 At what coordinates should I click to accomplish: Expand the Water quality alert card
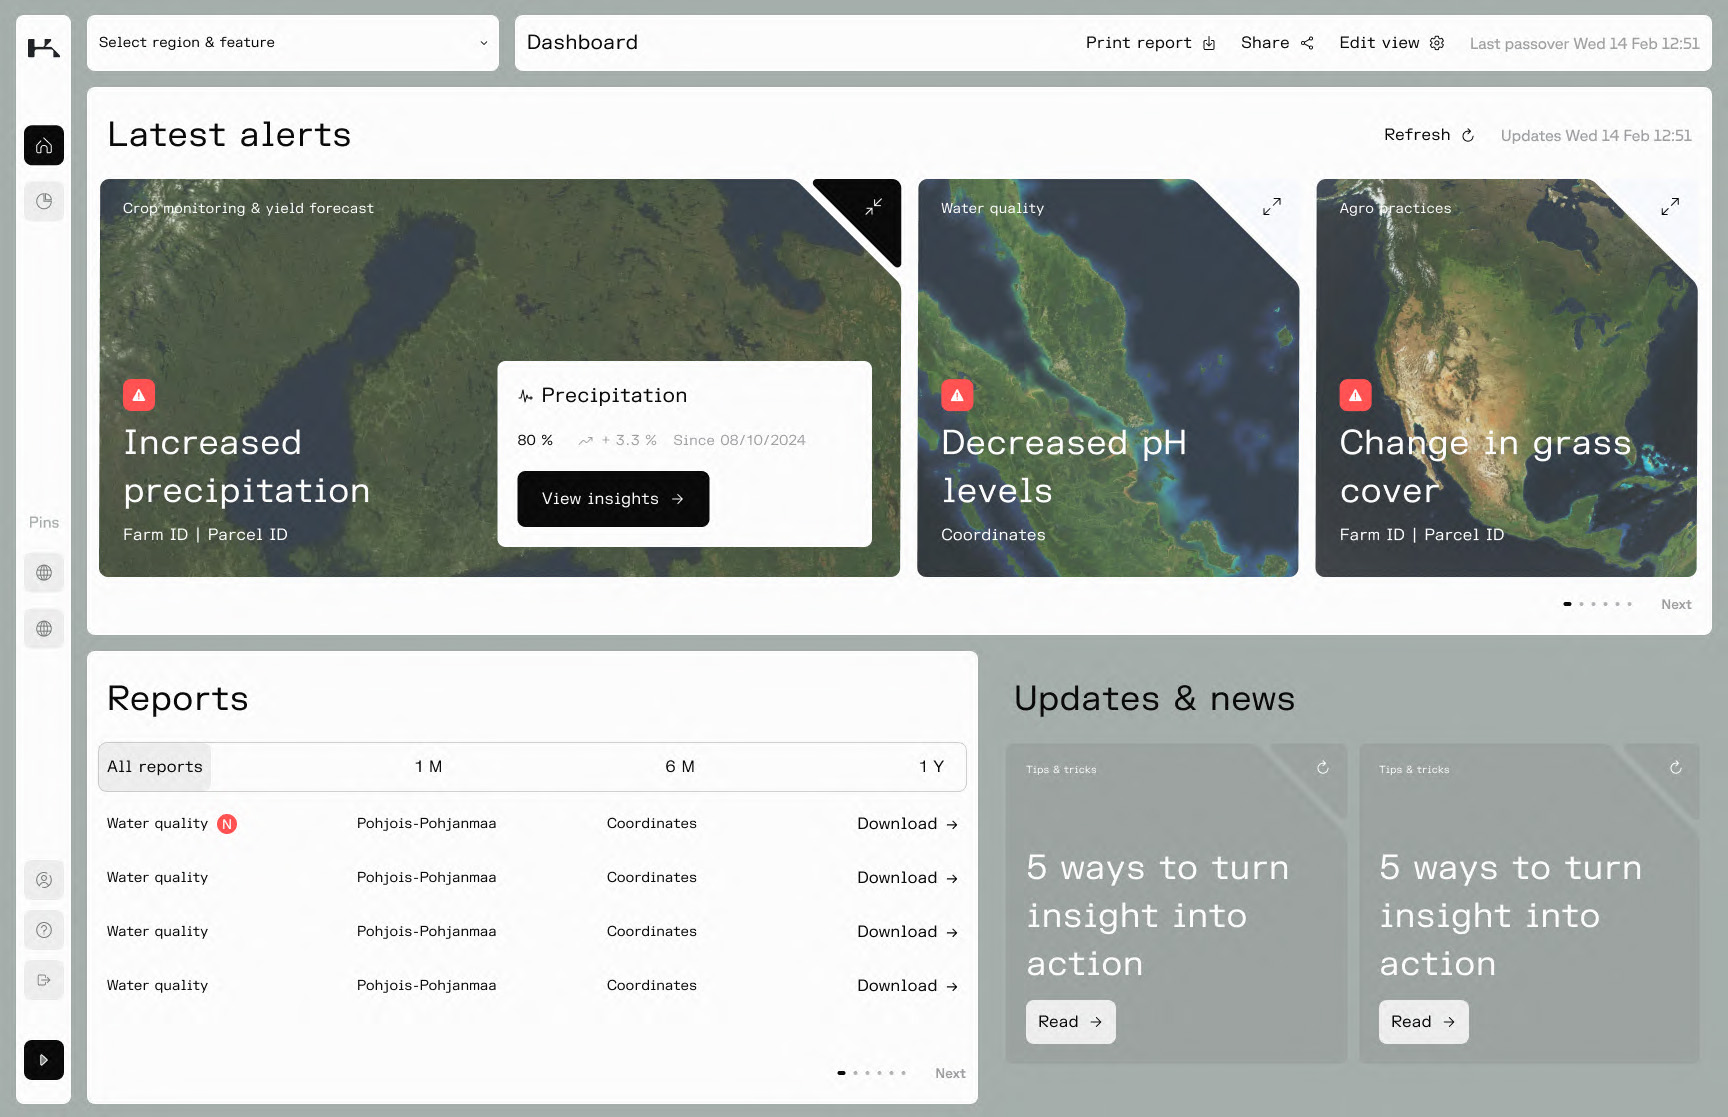1271,207
